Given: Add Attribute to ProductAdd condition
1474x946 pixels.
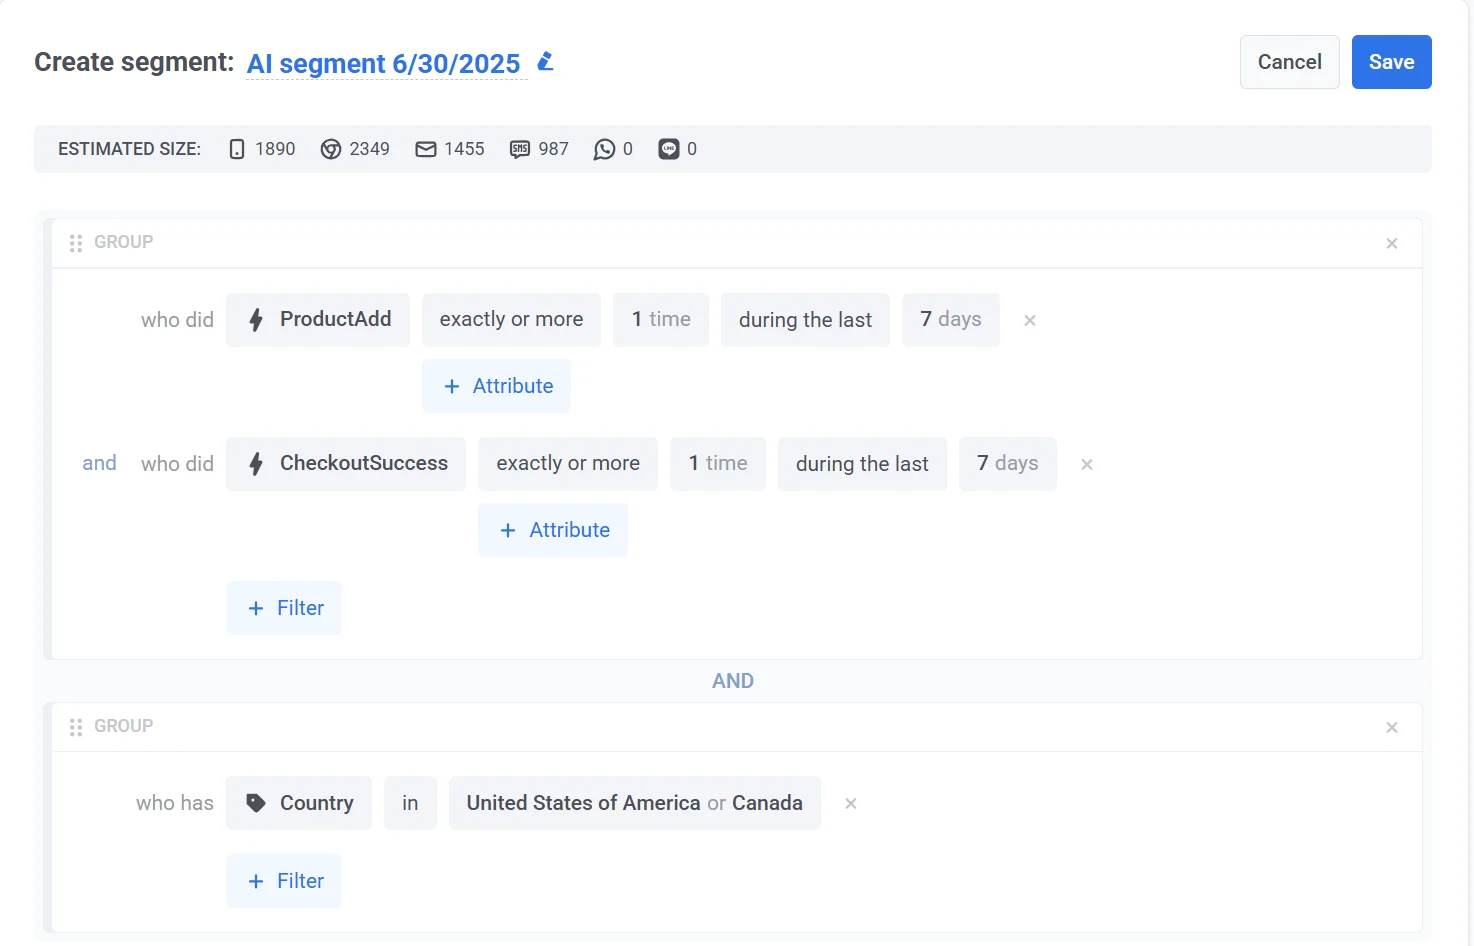Looking at the screenshot, I should pyautogui.click(x=496, y=386).
